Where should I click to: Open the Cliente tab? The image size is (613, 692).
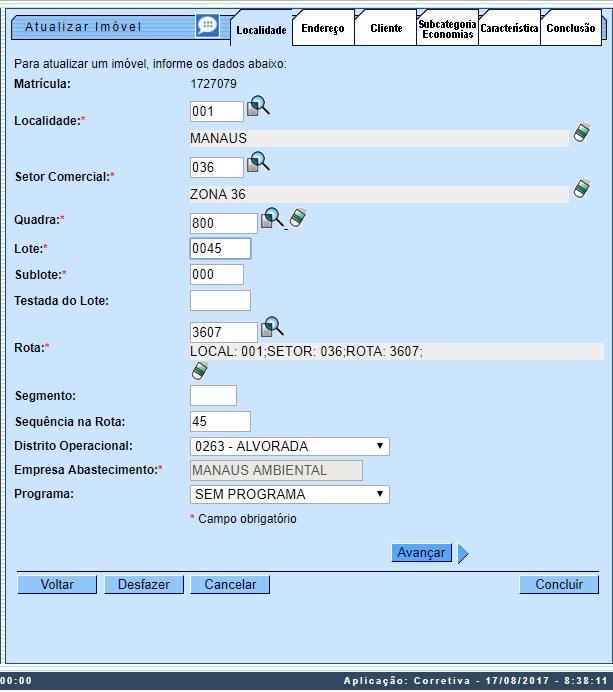coord(386,29)
